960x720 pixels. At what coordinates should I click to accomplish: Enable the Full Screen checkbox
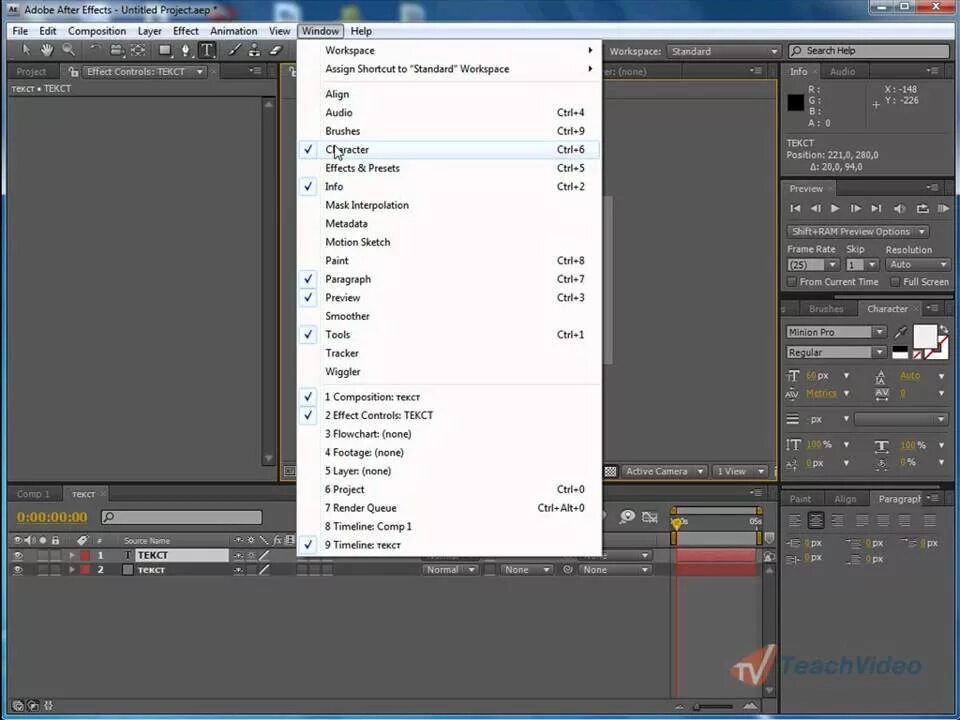click(894, 282)
